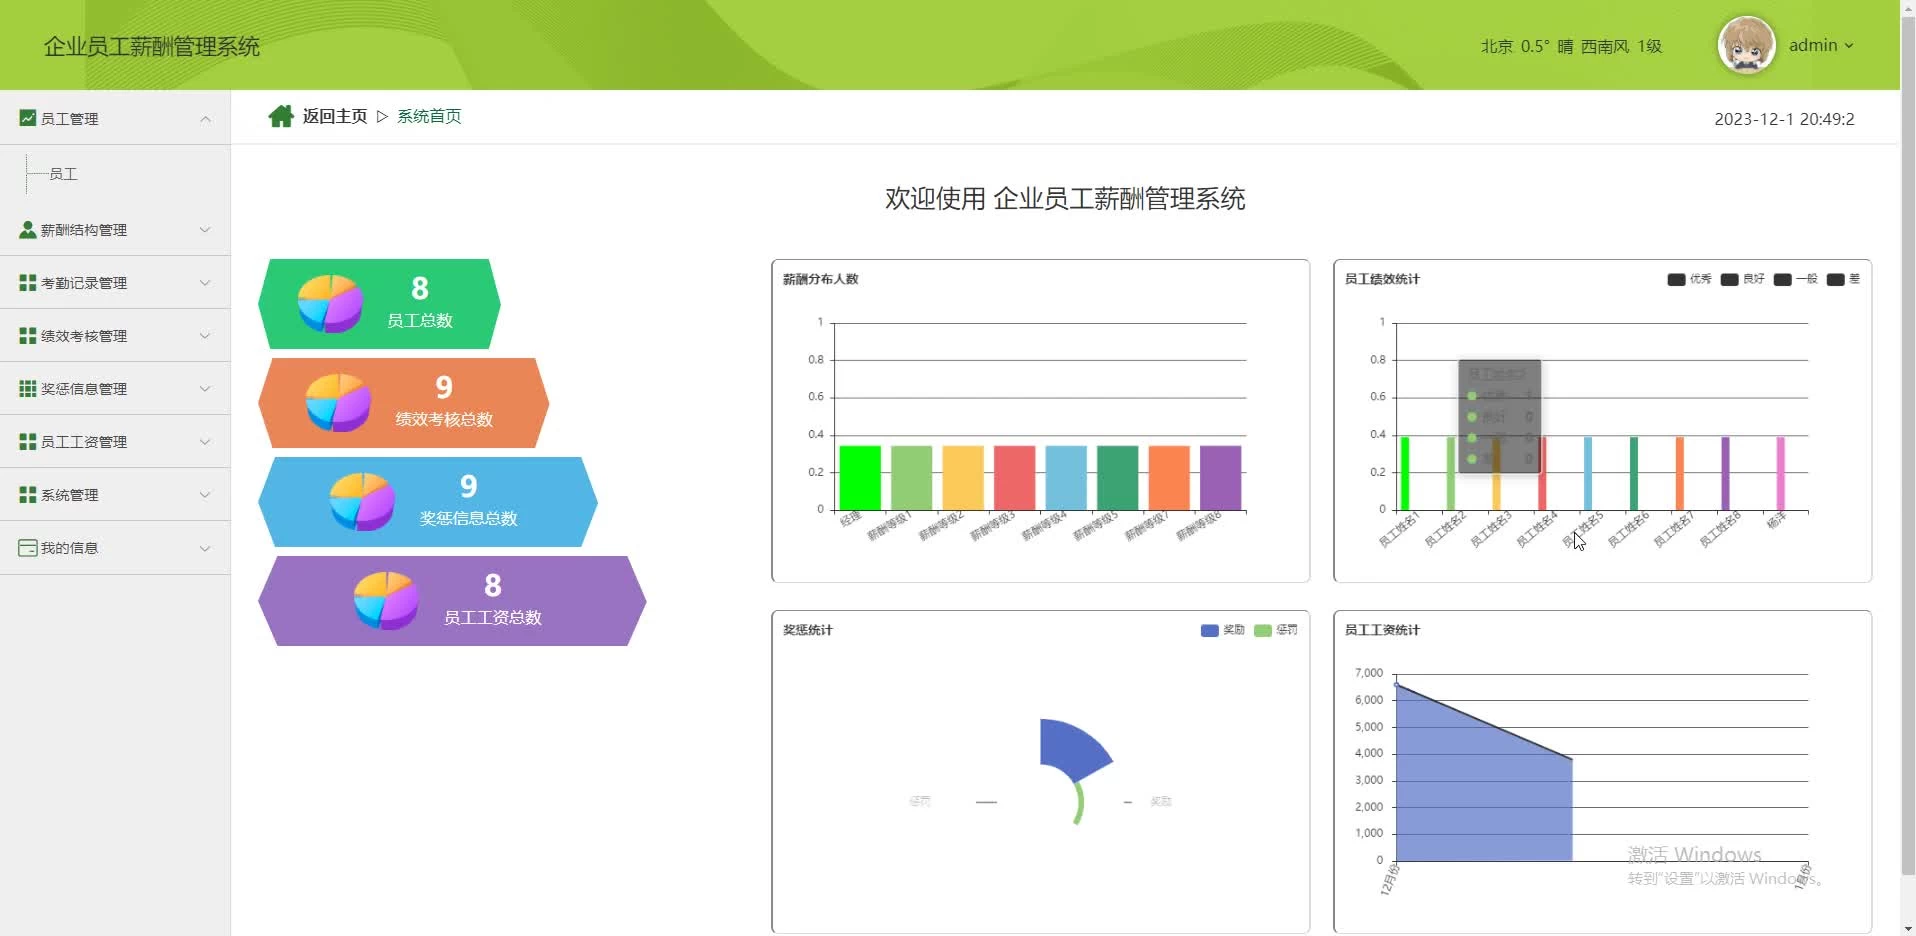Click the card icon beside 我的信息
The image size is (1916, 936).
click(x=28, y=548)
